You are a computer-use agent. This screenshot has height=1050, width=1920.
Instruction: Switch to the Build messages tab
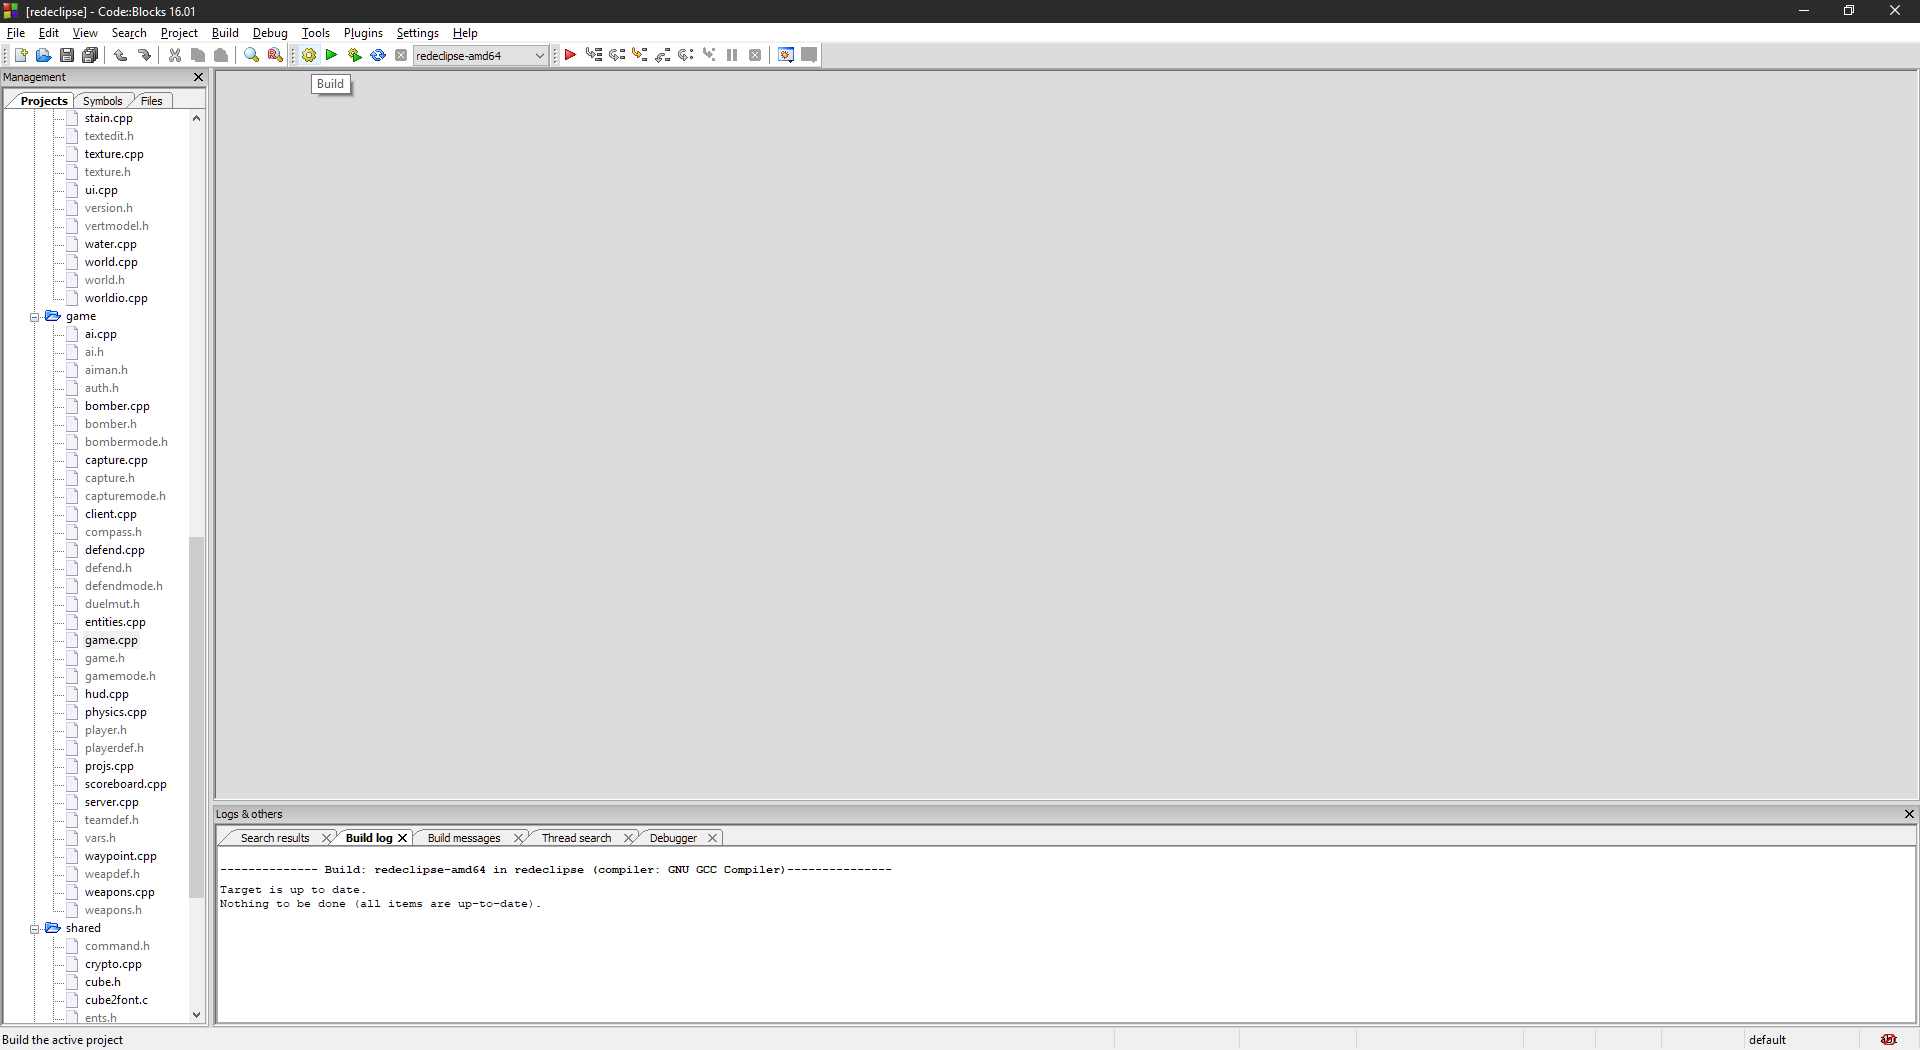[464, 837]
